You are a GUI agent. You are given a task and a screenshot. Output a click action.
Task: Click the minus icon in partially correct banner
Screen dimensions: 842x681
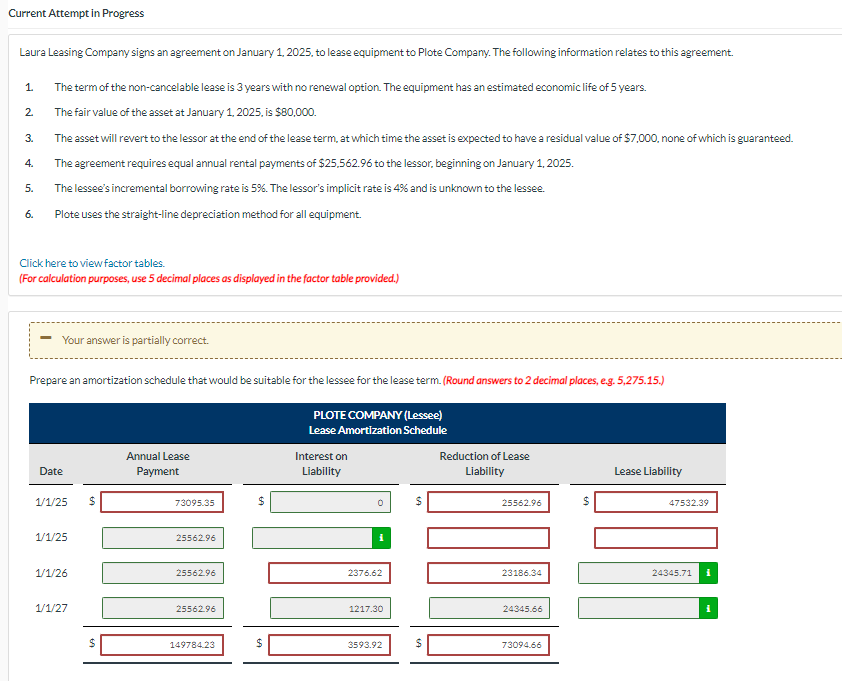click(46, 338)
